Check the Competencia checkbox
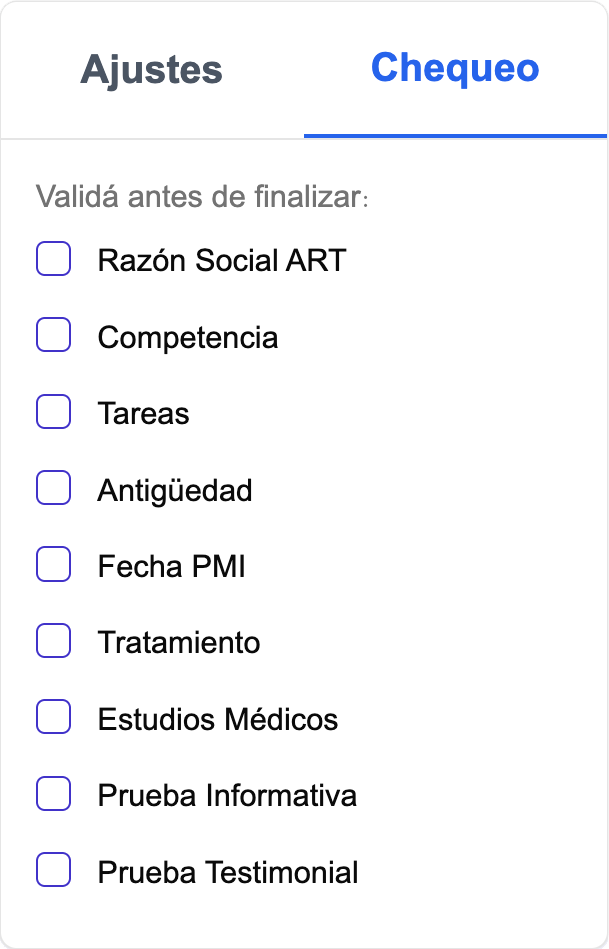This screenshot has height=949, width=609. 53,335
